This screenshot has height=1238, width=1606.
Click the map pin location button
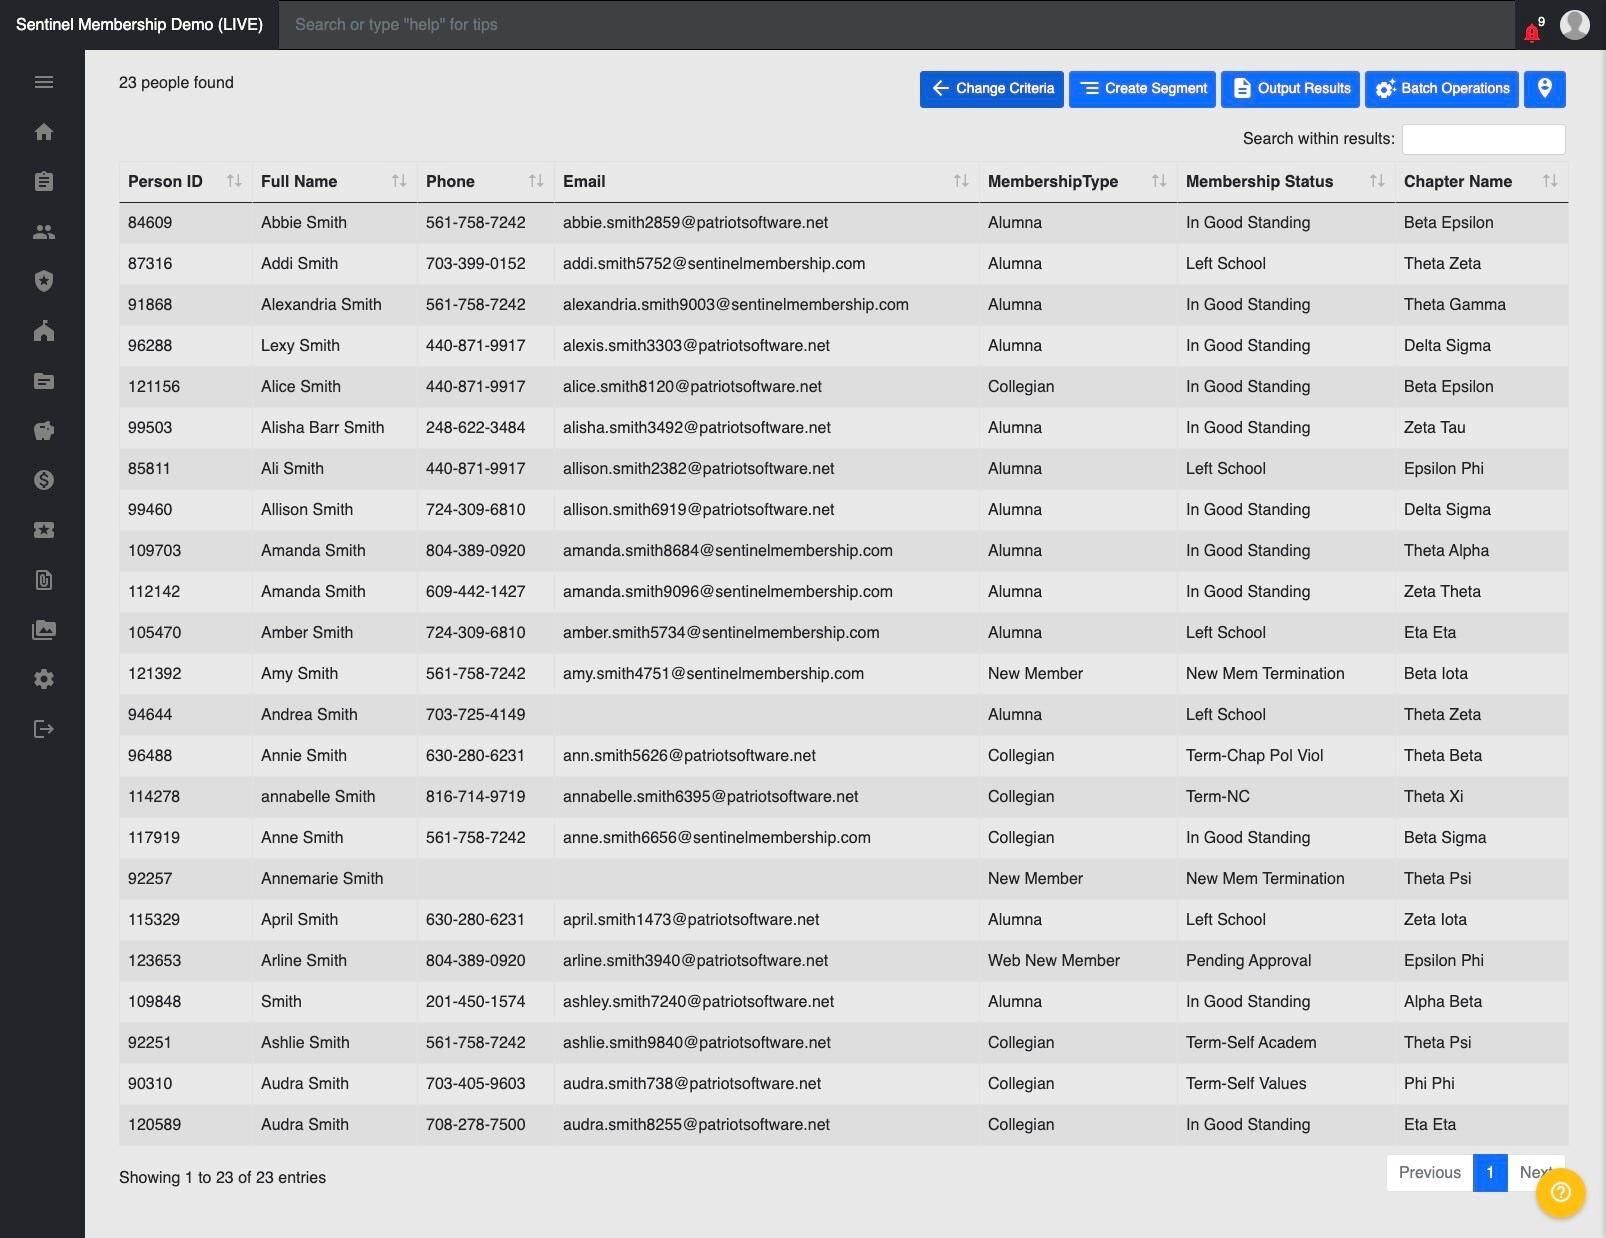1544,89
